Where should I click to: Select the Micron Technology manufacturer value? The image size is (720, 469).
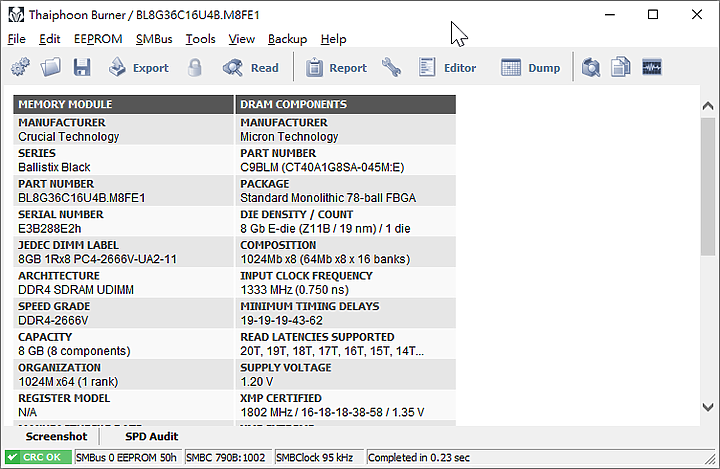pyautogui.click(x=289, y=137)
